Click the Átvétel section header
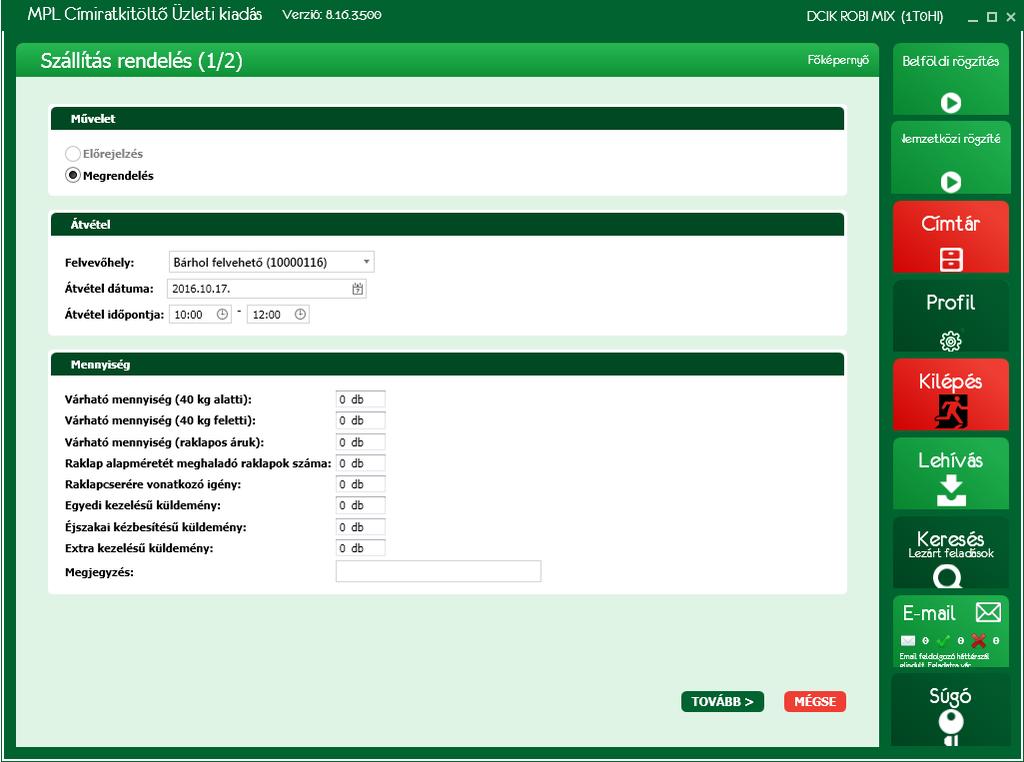Viewport: 1024px width, 762px height. coord(447,224)
